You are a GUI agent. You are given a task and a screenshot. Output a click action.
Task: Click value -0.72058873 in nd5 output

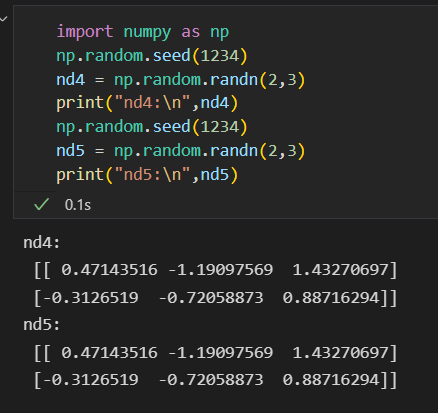[x=211, y=380]
